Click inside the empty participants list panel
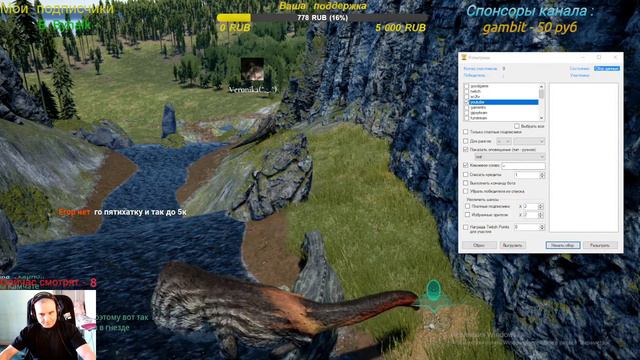Image resolution: width=640 pixels, height=360 pixels. (x=584, y=158)
